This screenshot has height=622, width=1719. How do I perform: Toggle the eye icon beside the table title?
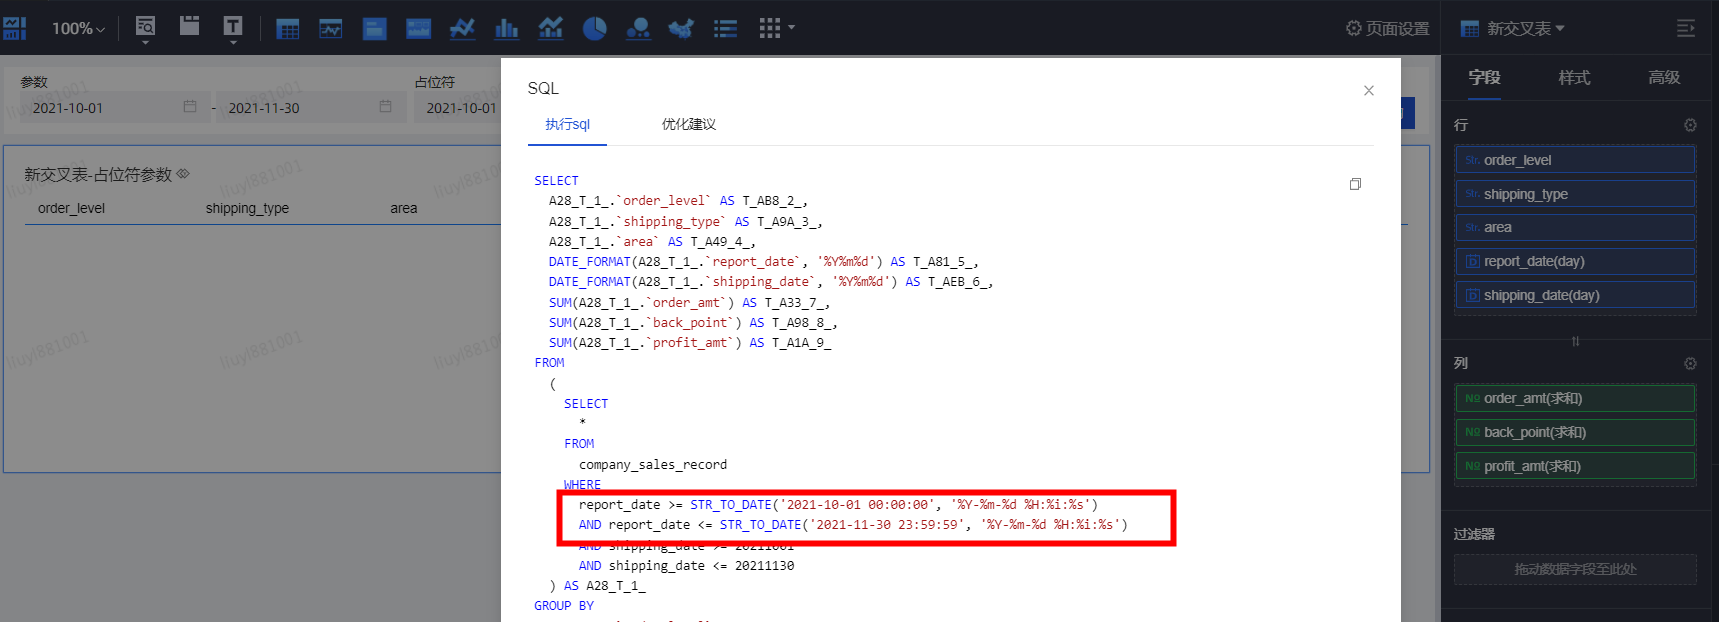tap(183, 174)
